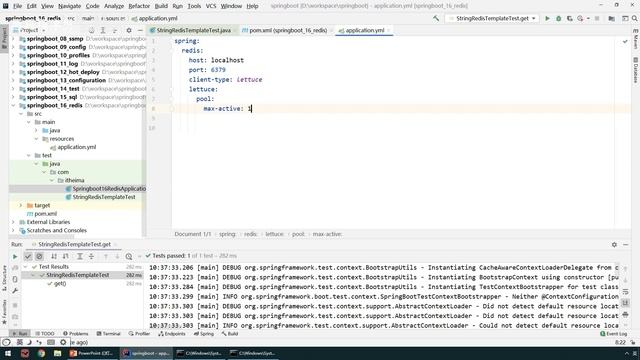Viewport: 640px width, 360px height.
Task: Collapse the main folder in tree
Action: coord(29,122)
